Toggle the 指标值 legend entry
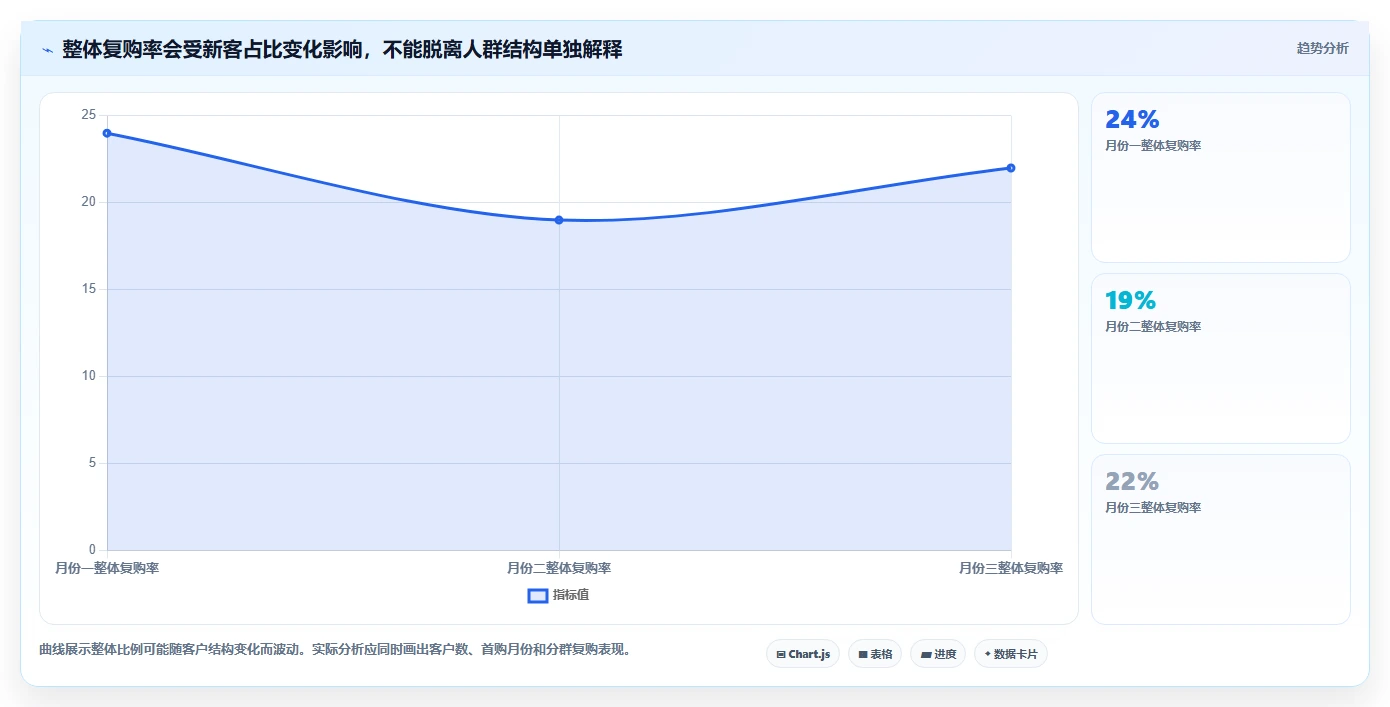Image resolution: width=1390 pixels, height=707 pixels. [559, 595]
